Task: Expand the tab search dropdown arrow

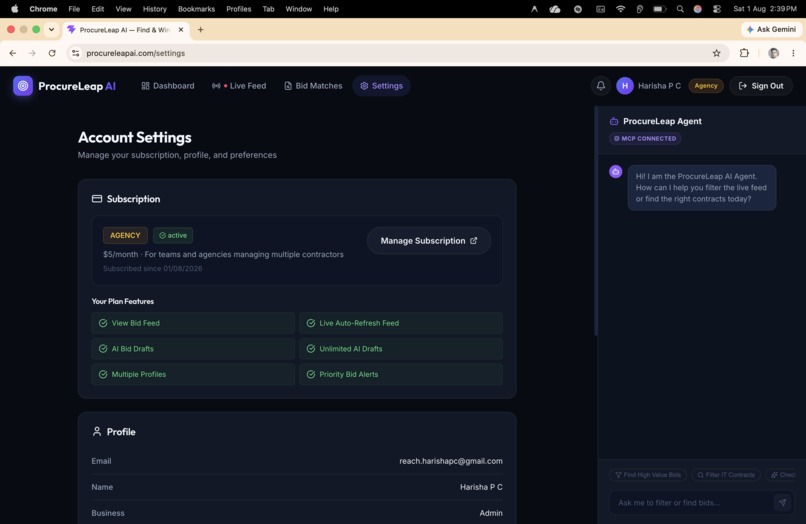Action: [51, 29]
